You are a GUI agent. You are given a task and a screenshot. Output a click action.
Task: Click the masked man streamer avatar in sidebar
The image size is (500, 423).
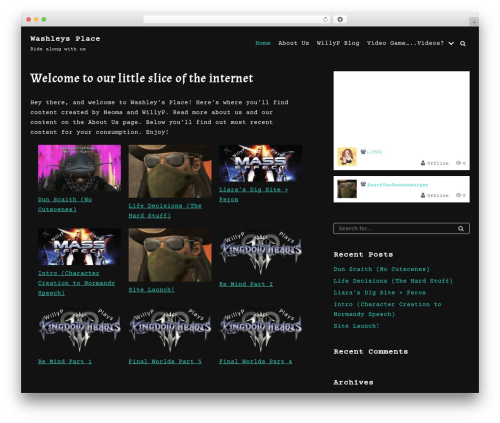tap(347, 189)
